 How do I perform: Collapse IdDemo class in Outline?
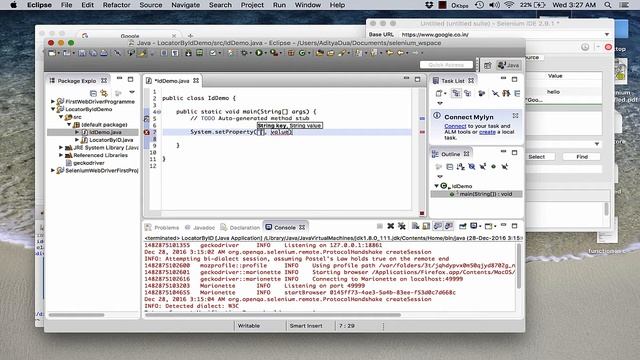(436, 186)
